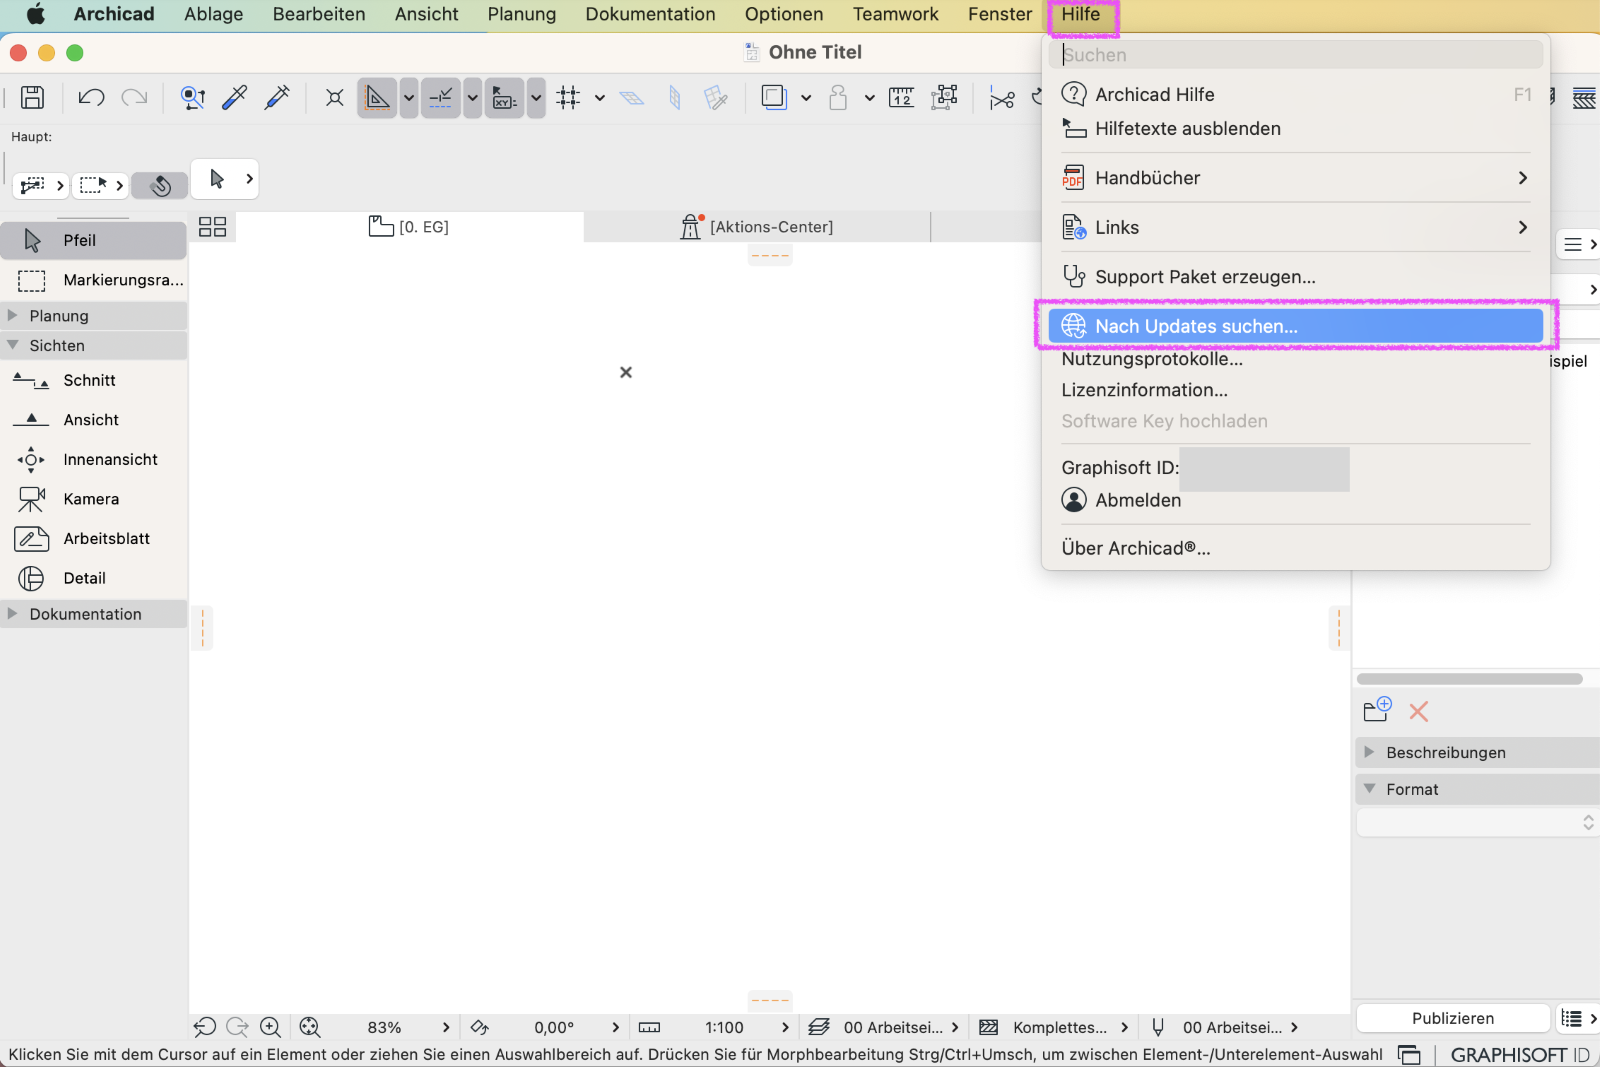Viewport: 1600px width, 1067px height.
Task: Open the guide lines dropdown arrow
Action: pos(409,98)
